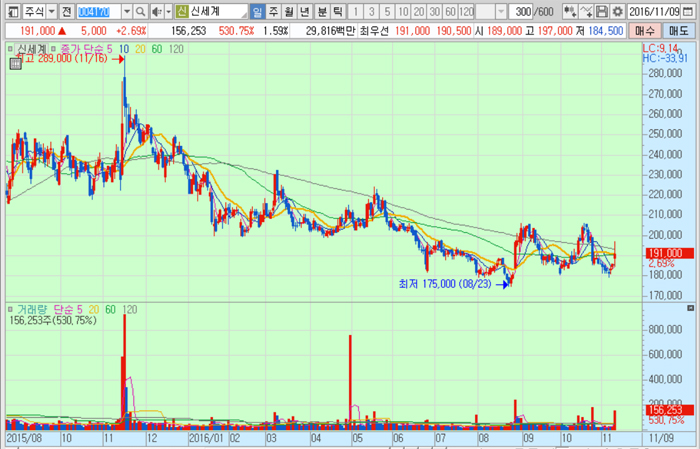Click the magnifier stock search icon
Screen dimensions: 700x449
142,11
